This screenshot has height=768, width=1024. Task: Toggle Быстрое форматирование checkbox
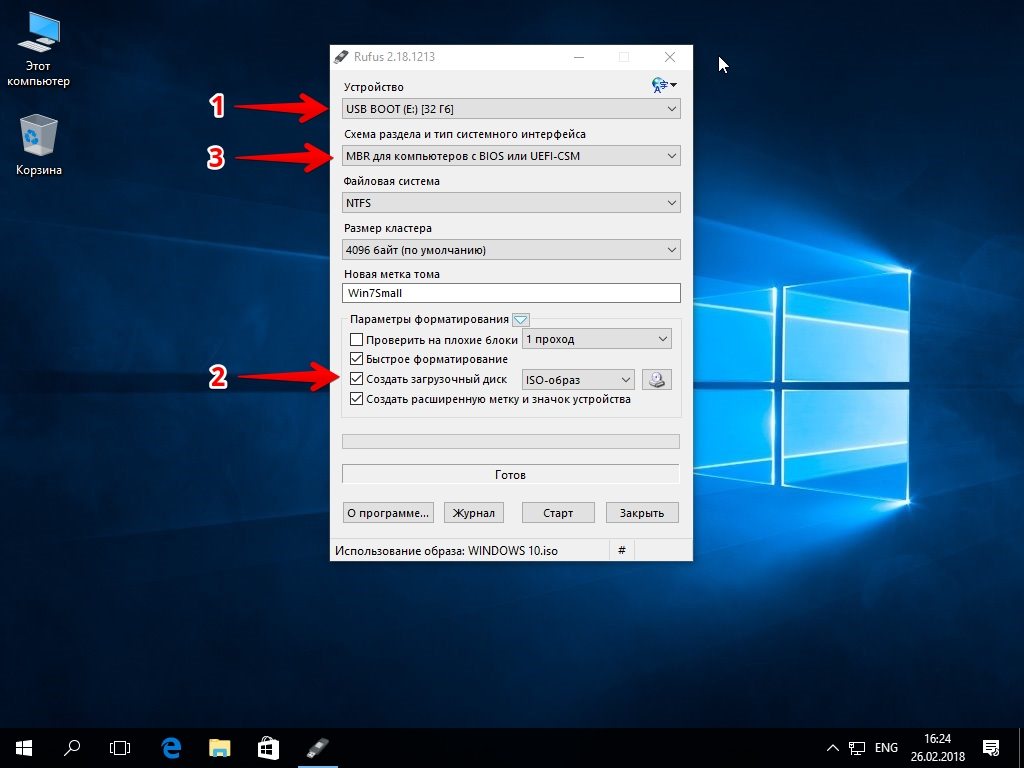pos(357,359)
